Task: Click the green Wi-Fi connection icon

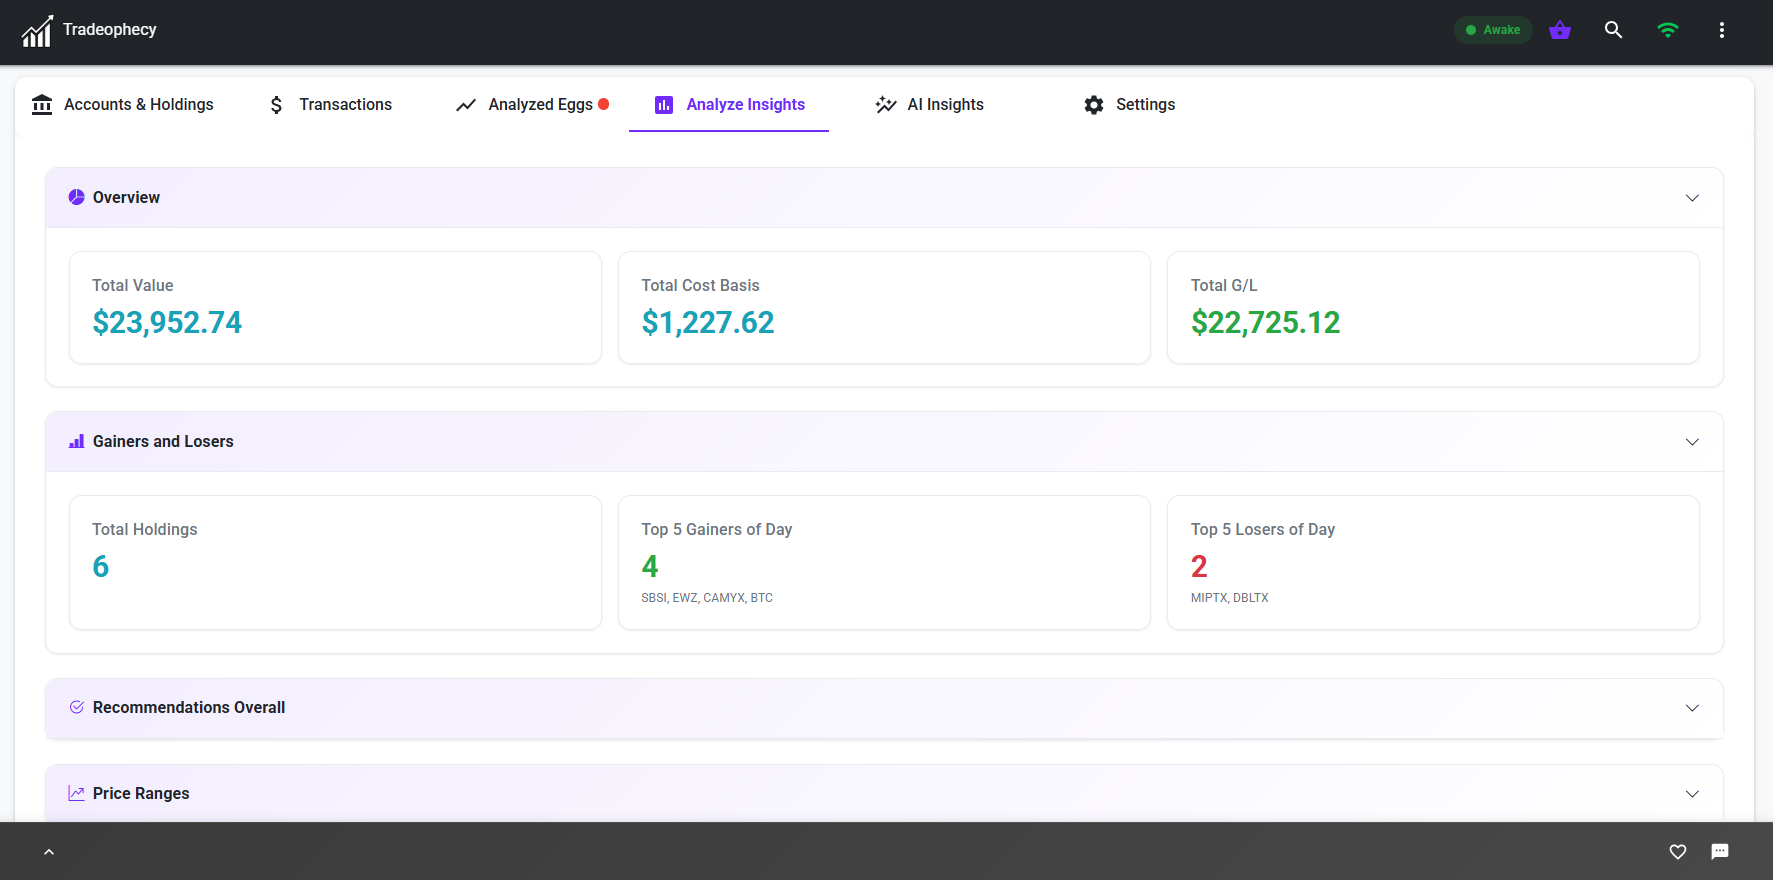Action: point(1667,30)
